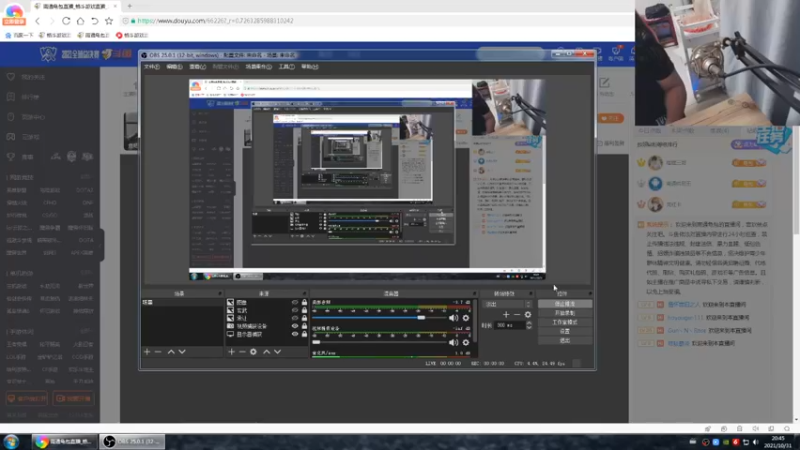The height and width of the screenshot is (450, 800).
Task: Remove transition with the minus icon
Action: coord(517,314)
